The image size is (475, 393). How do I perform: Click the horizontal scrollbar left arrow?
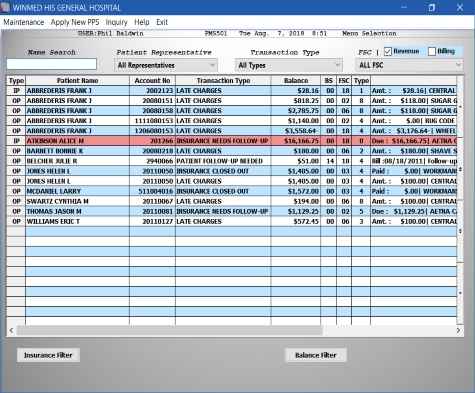pos(11,330)
